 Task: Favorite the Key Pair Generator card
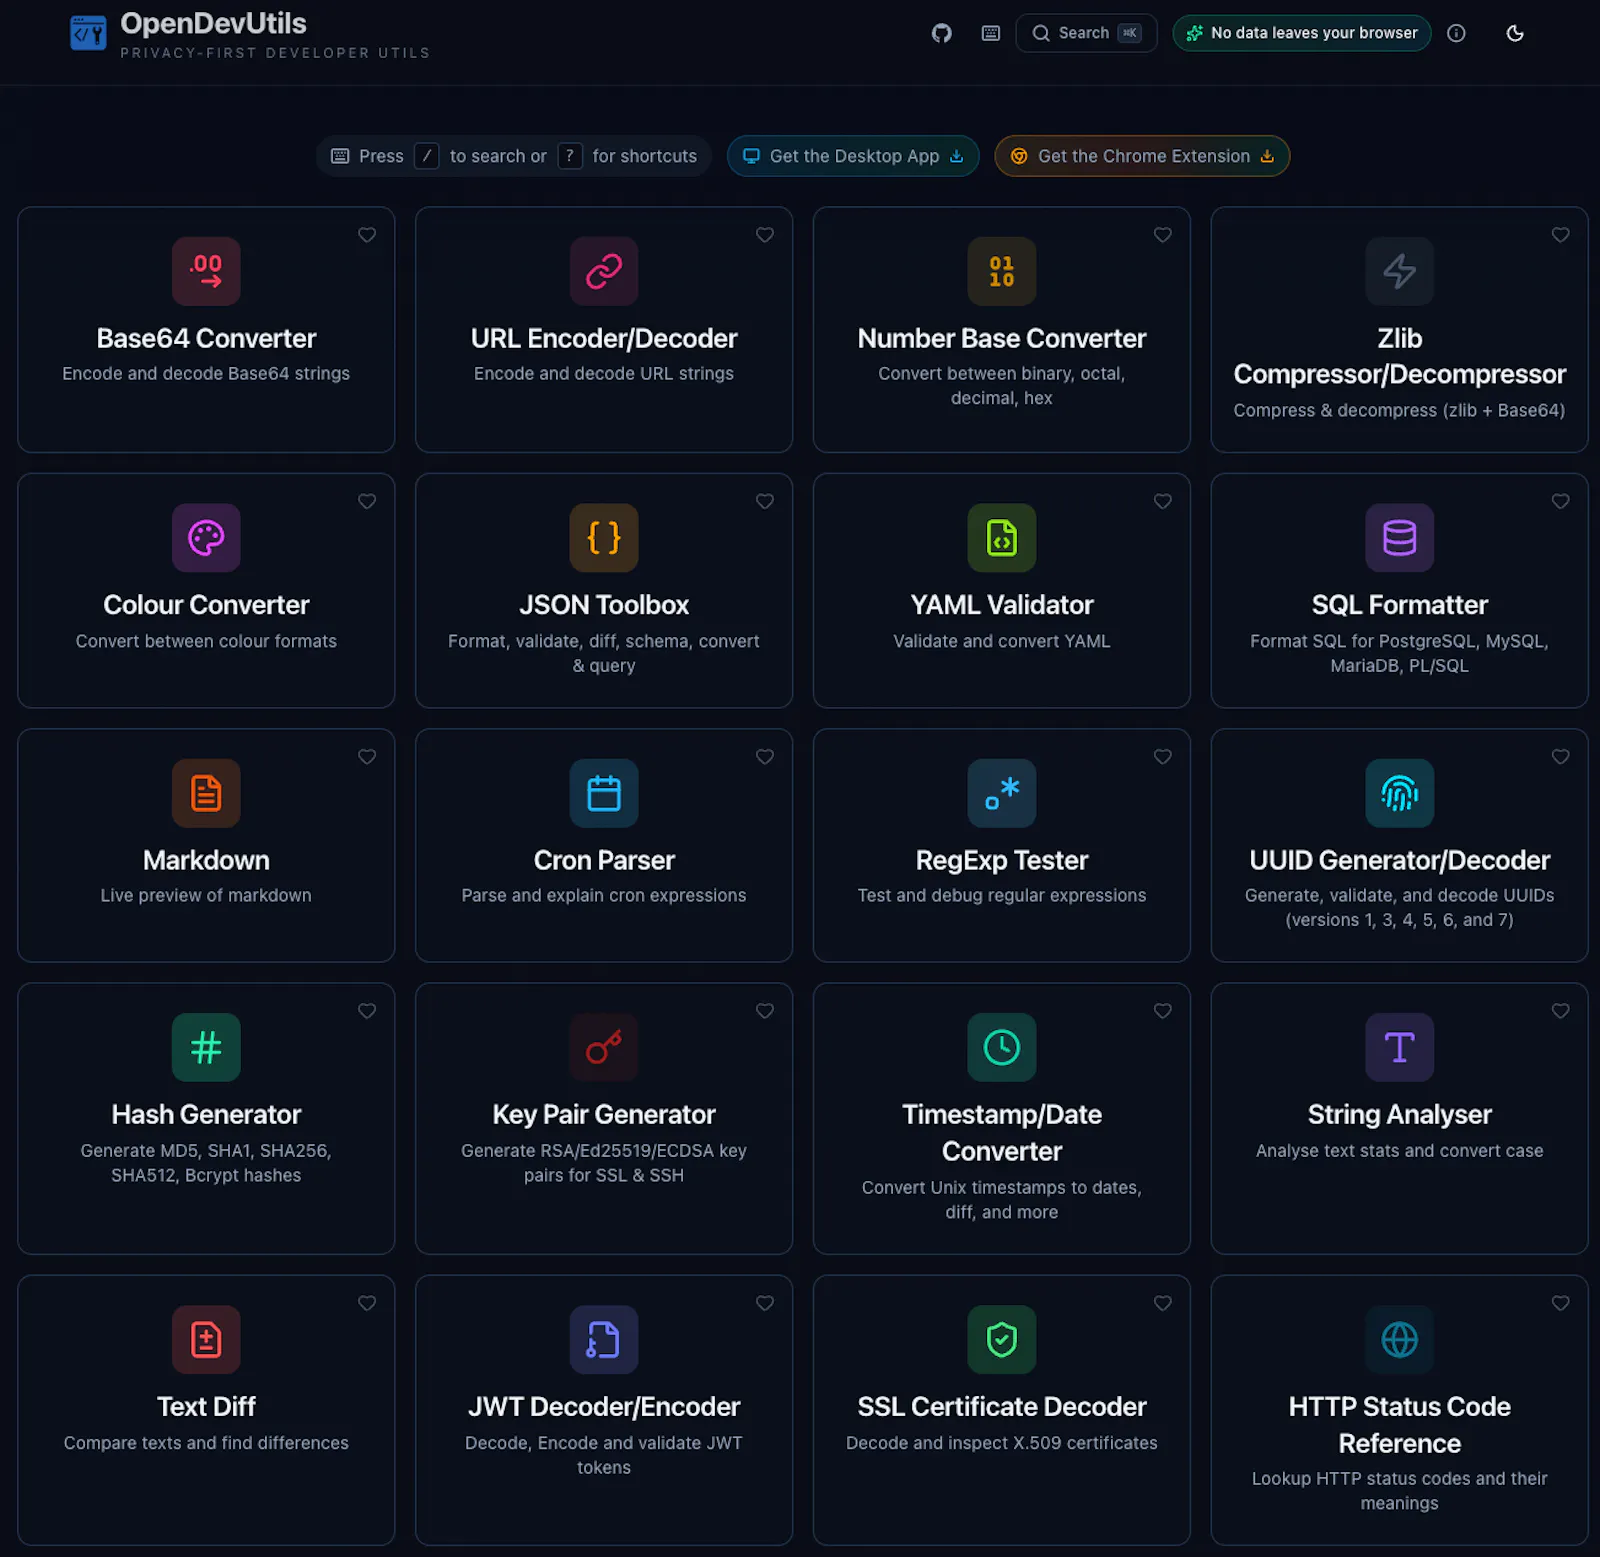click(765, 1011)
